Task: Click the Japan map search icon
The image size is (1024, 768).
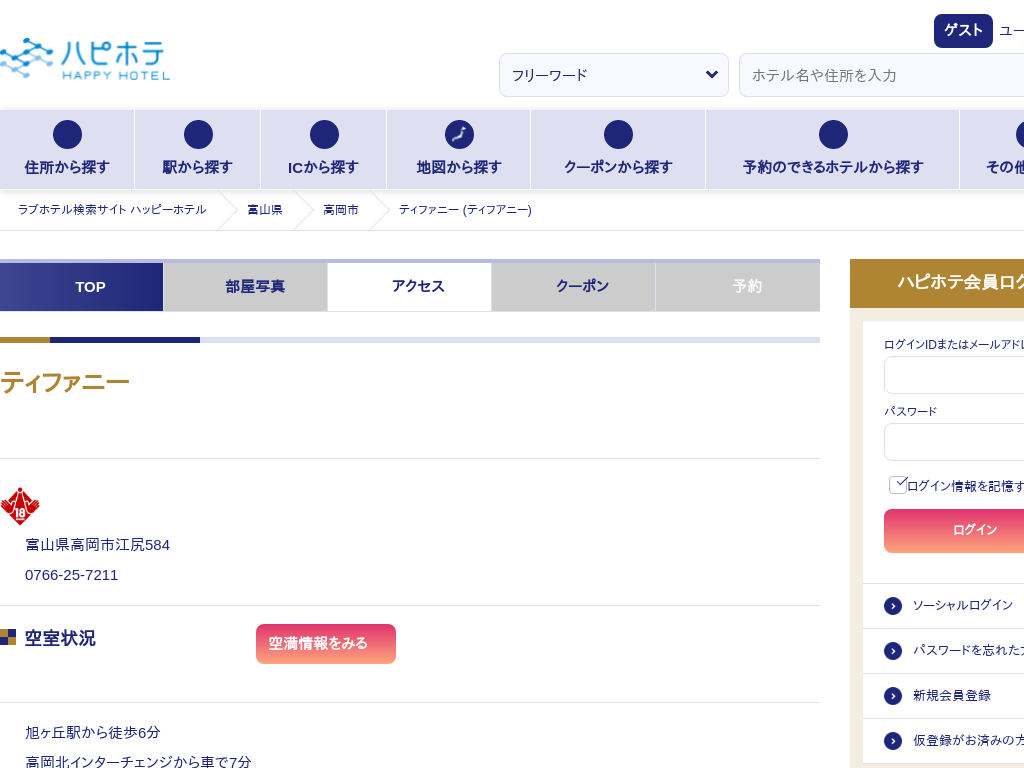Action: click(459, 135)
